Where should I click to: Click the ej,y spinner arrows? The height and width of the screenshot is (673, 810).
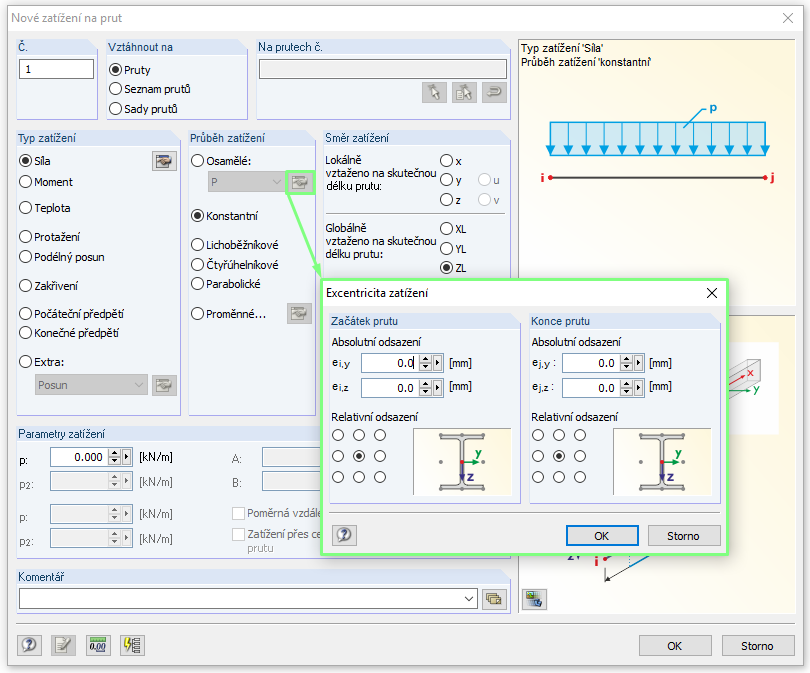[x=626, y=363]
